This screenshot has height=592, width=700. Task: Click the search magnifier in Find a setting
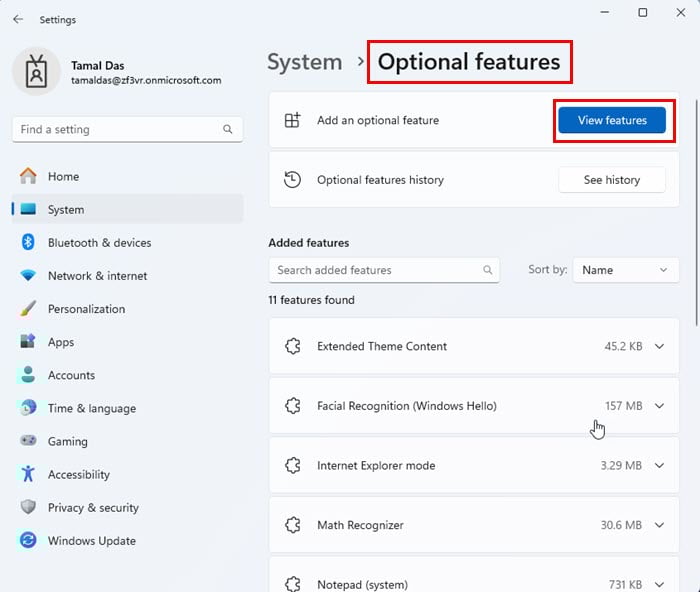229,130
